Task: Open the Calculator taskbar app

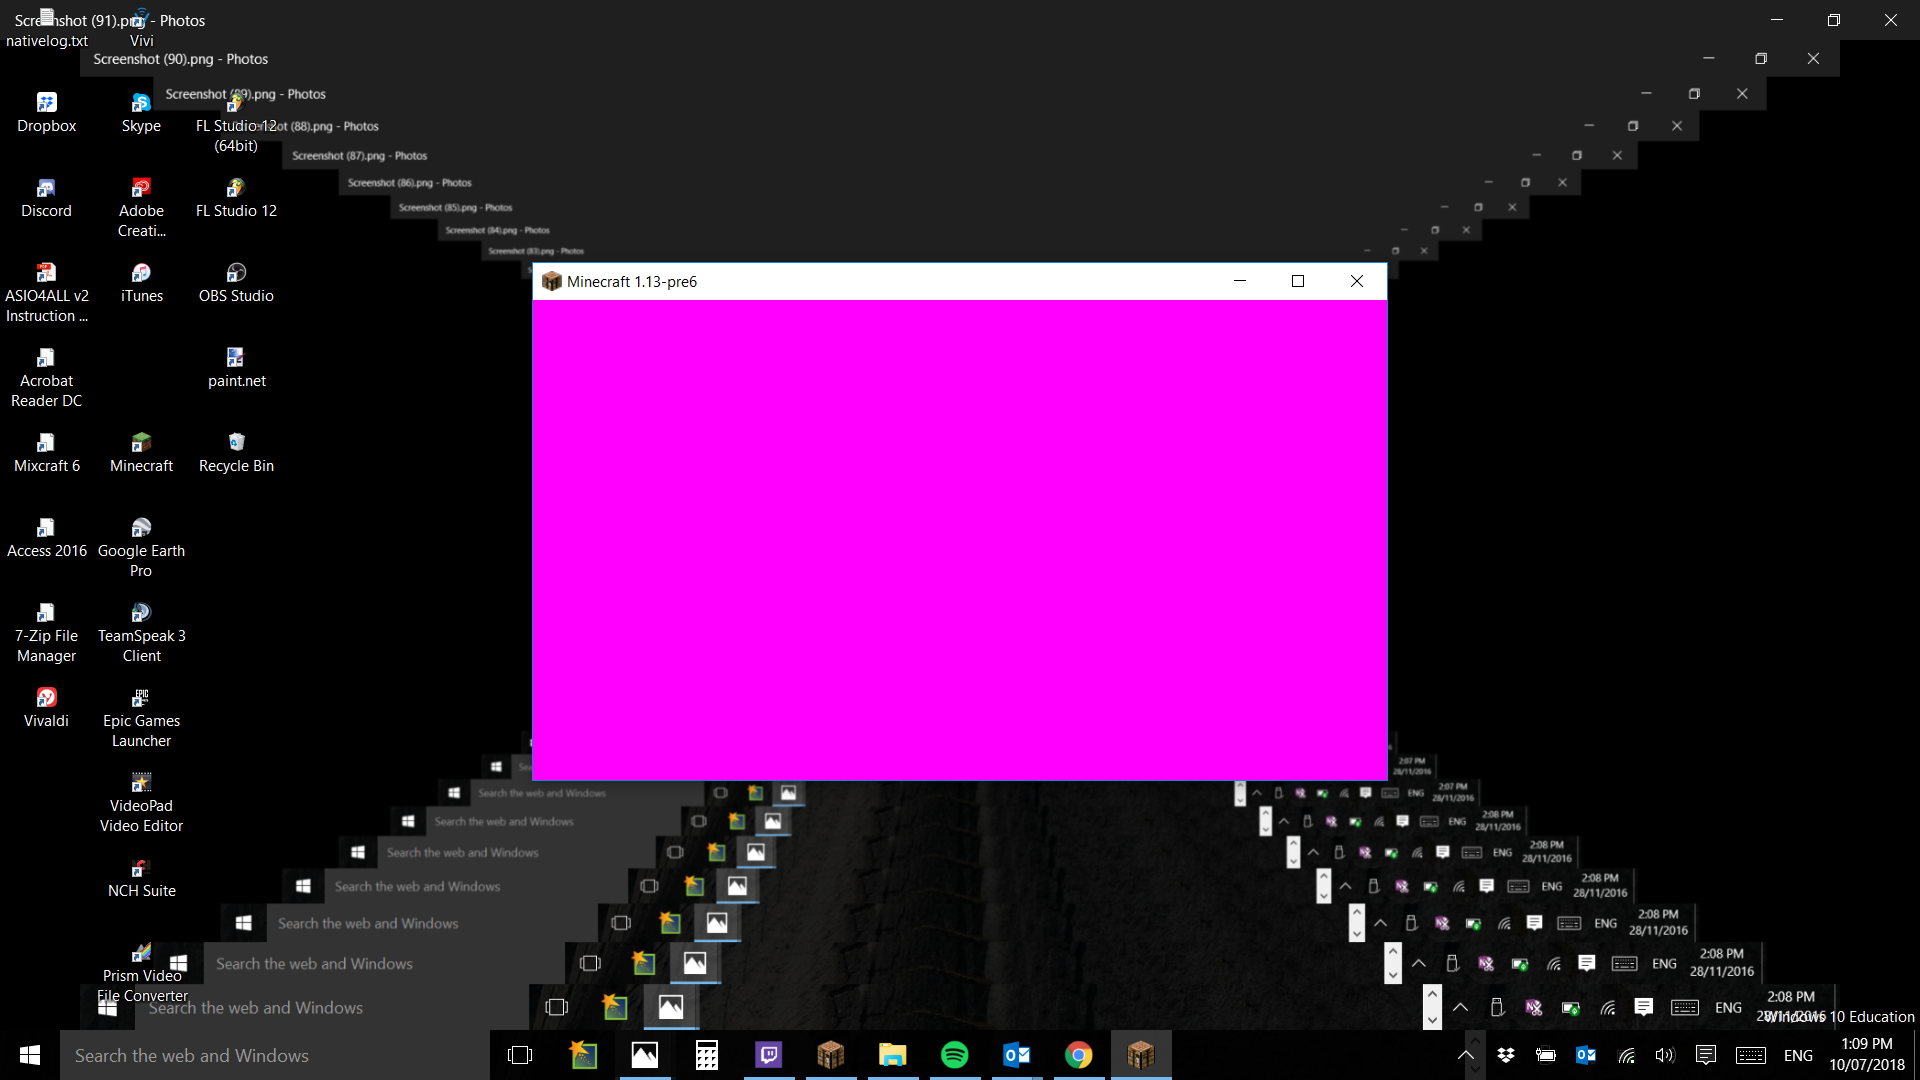Action: 706,1055
